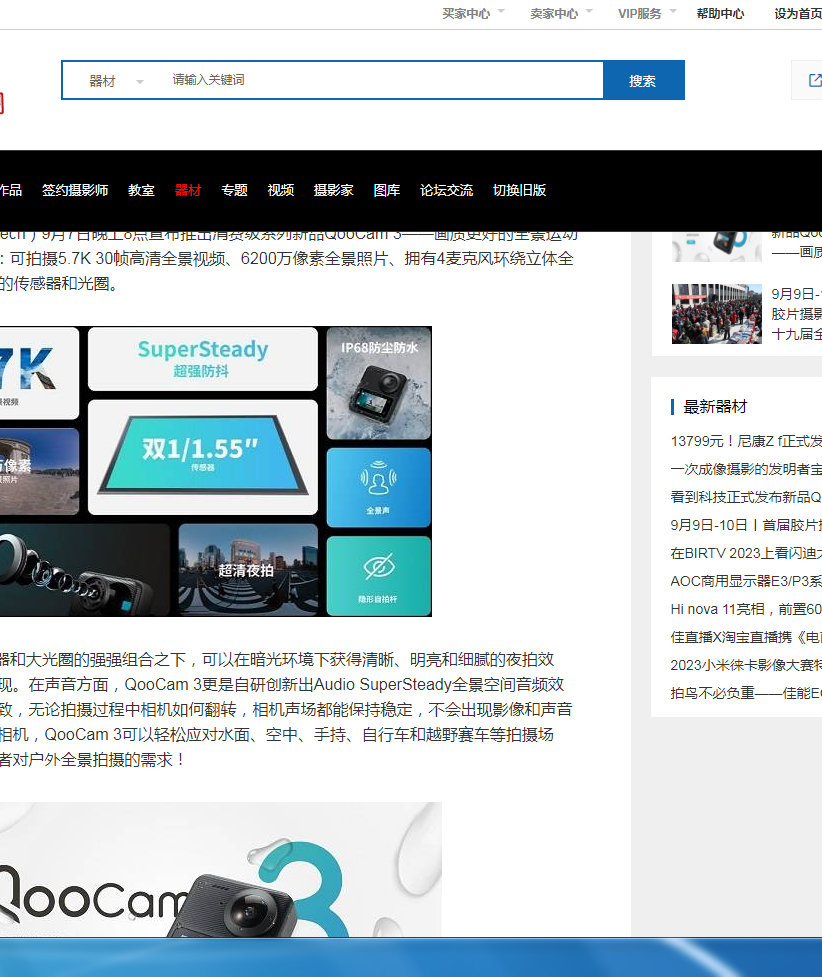
Task: Open the 图库 navigation item
Action: (x=386, y=190)
